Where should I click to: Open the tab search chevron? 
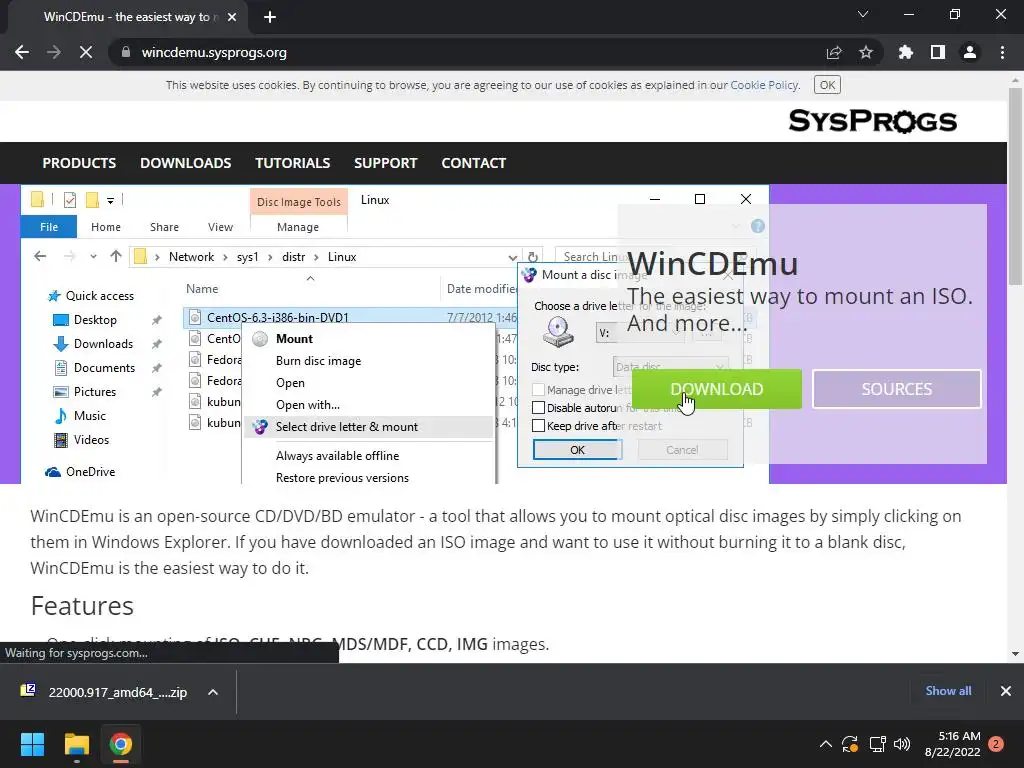[x=863, y=14]
